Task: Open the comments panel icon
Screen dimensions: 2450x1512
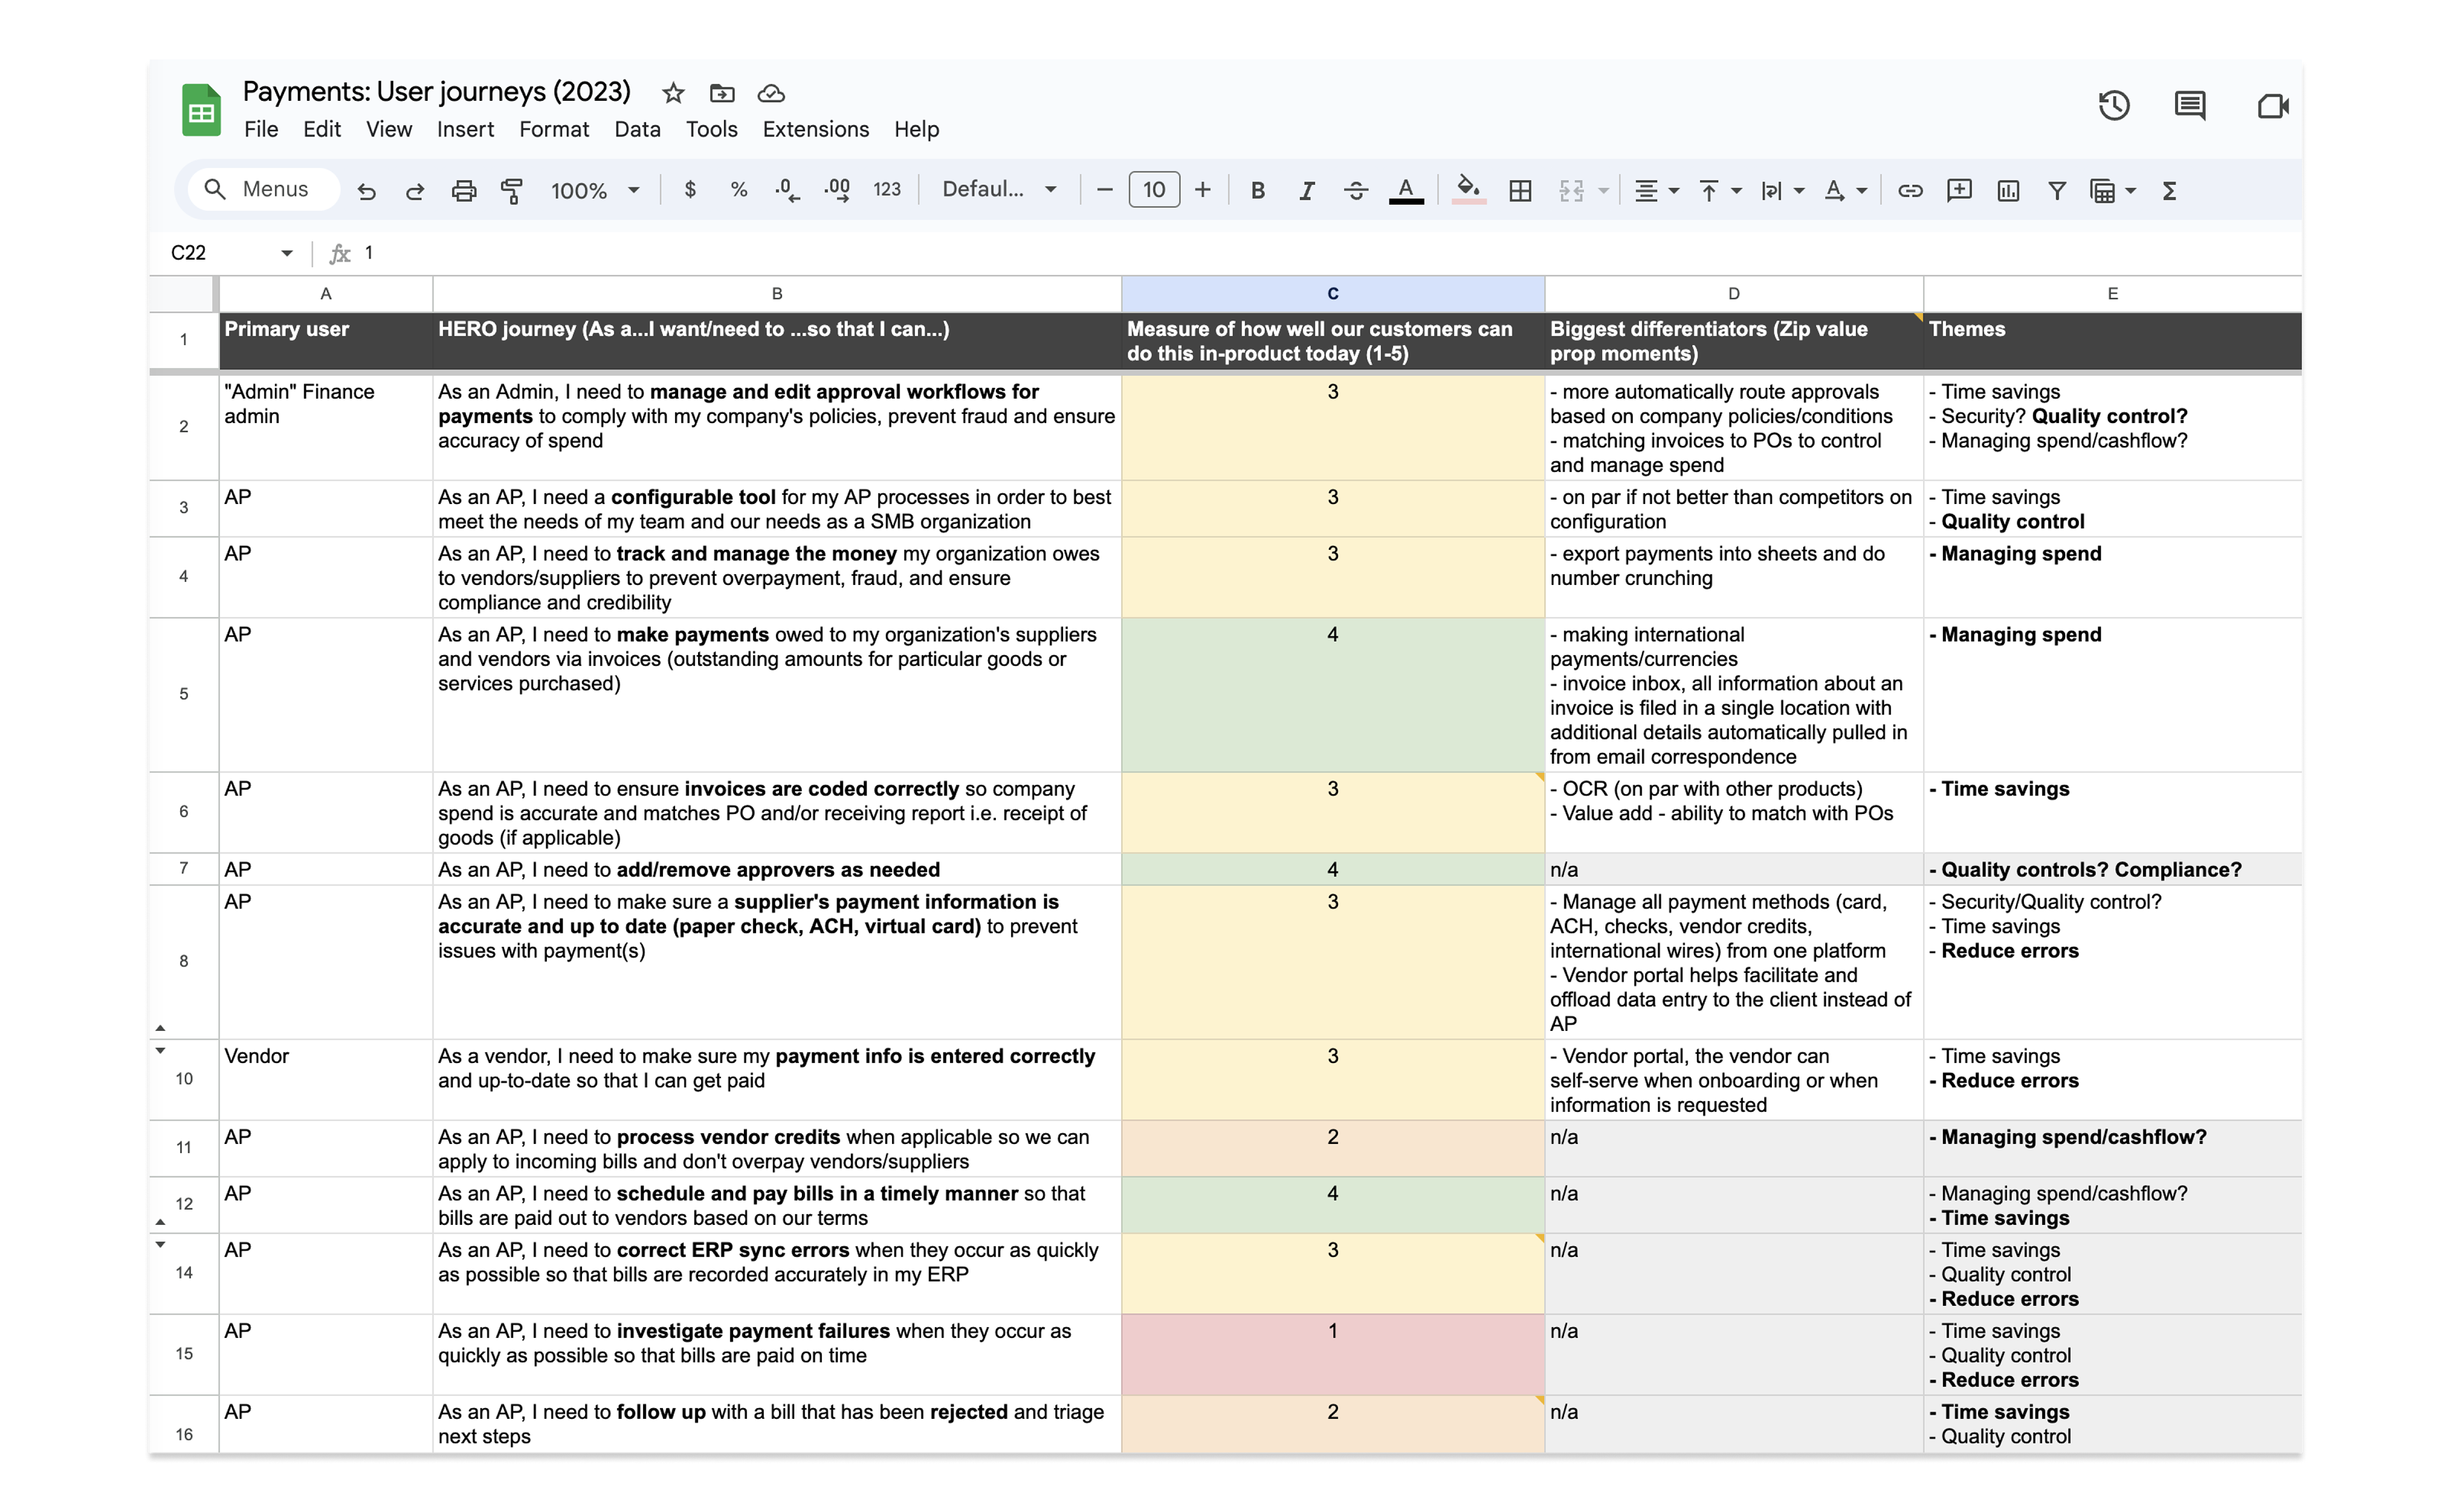Action: tap(2190, 105)
